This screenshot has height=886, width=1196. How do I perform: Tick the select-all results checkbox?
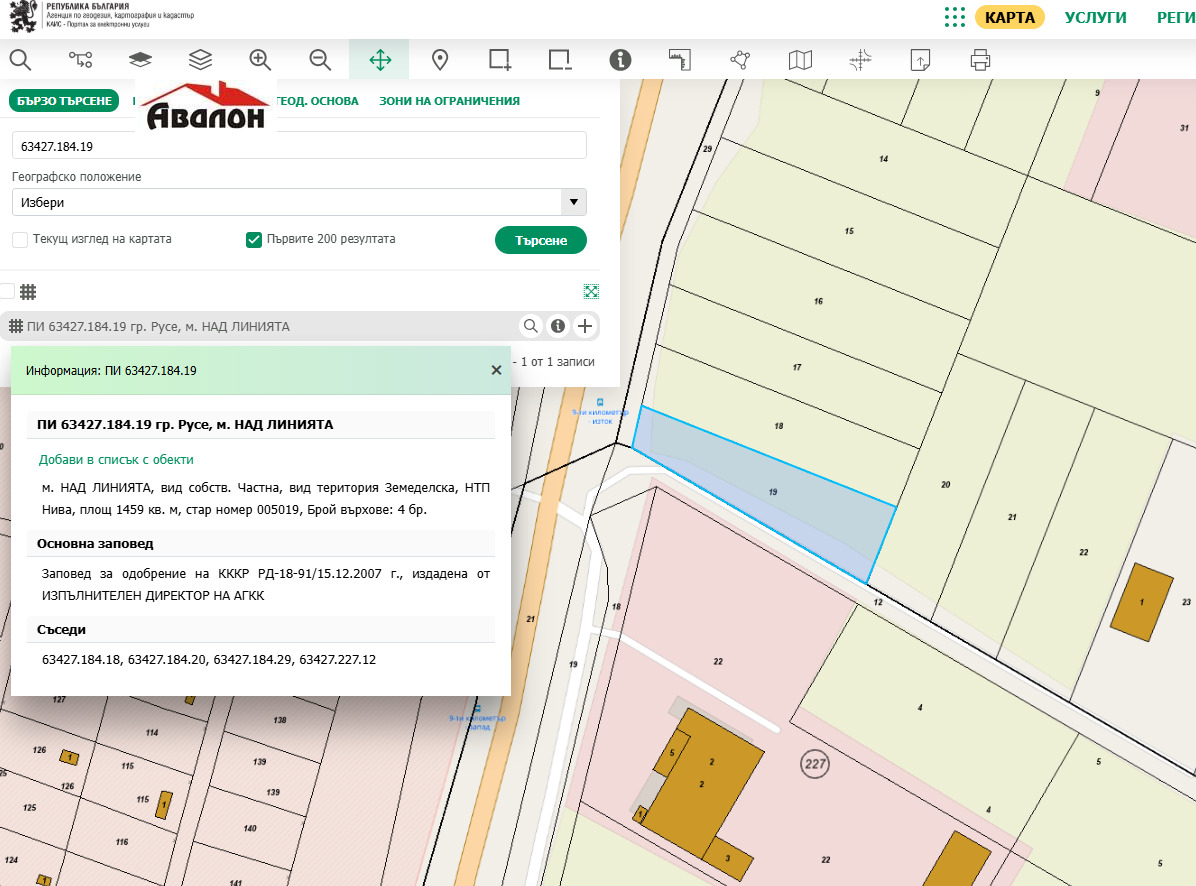(x=7, y=291)
